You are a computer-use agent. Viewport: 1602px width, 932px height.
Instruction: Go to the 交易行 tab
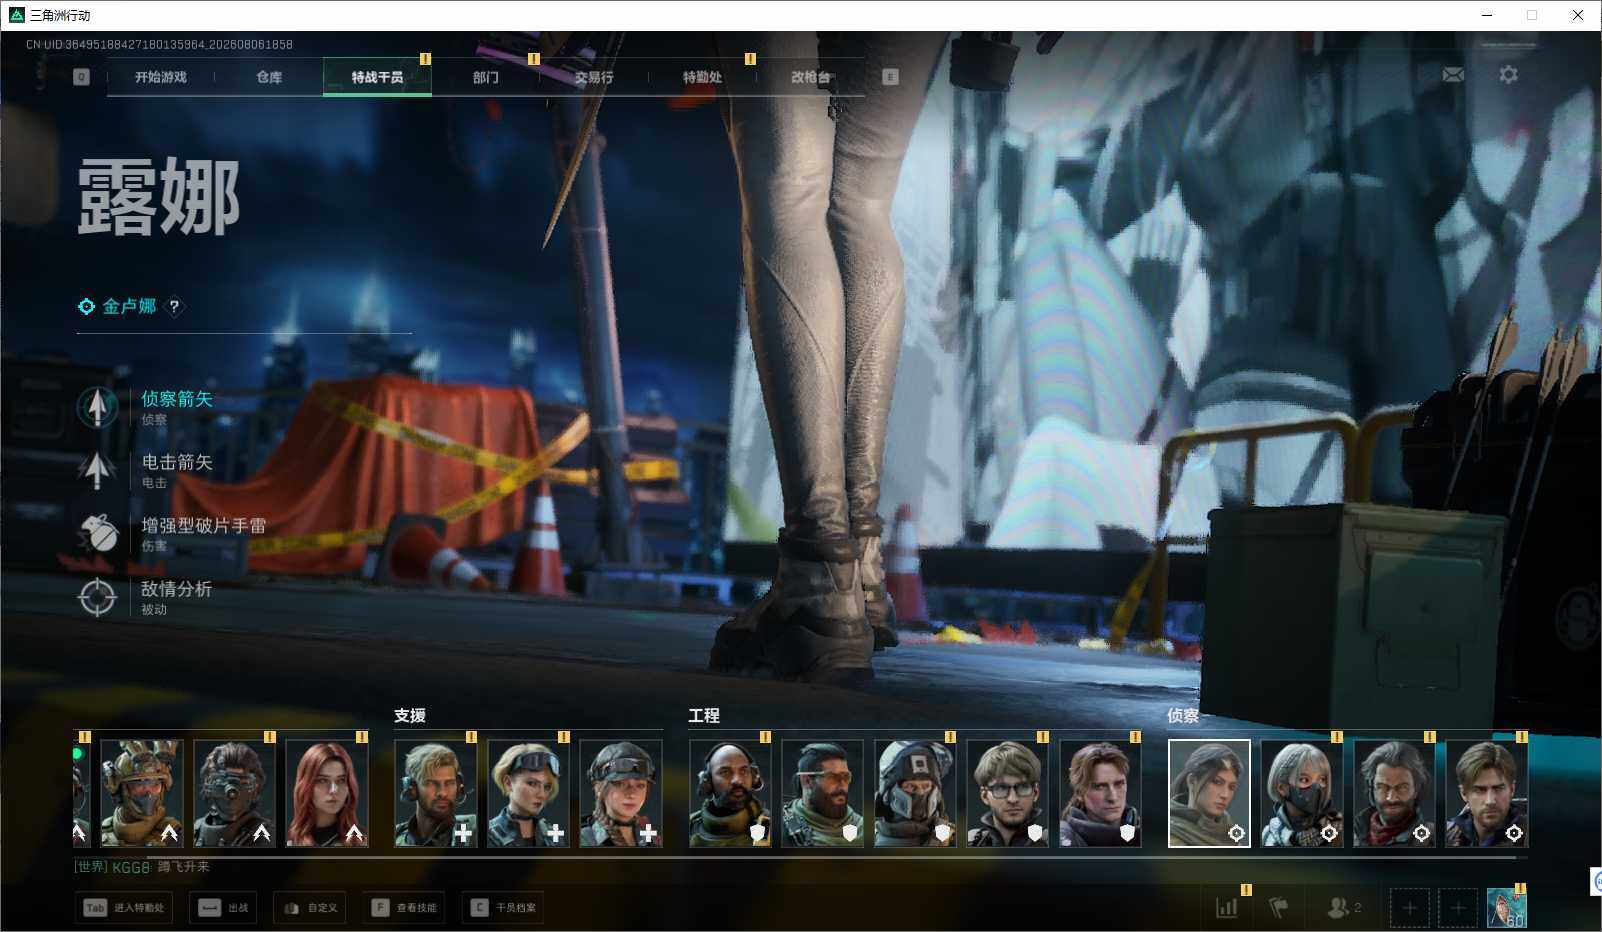594,77
